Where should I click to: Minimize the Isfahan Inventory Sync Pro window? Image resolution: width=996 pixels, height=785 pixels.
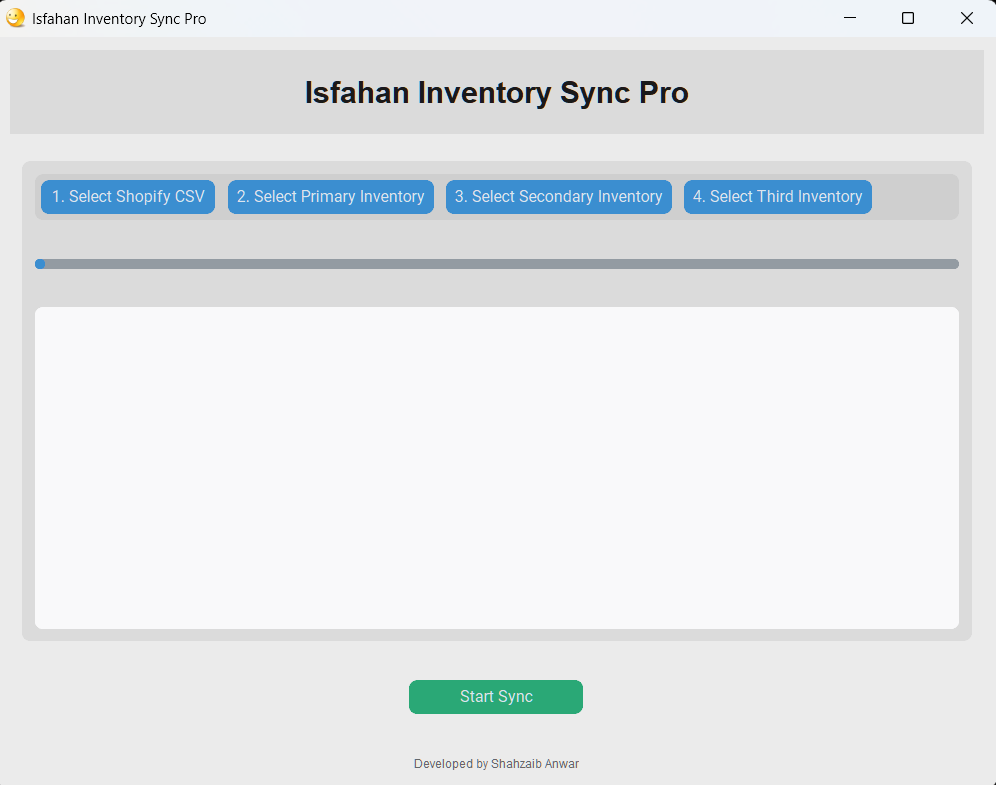(849, 18)
